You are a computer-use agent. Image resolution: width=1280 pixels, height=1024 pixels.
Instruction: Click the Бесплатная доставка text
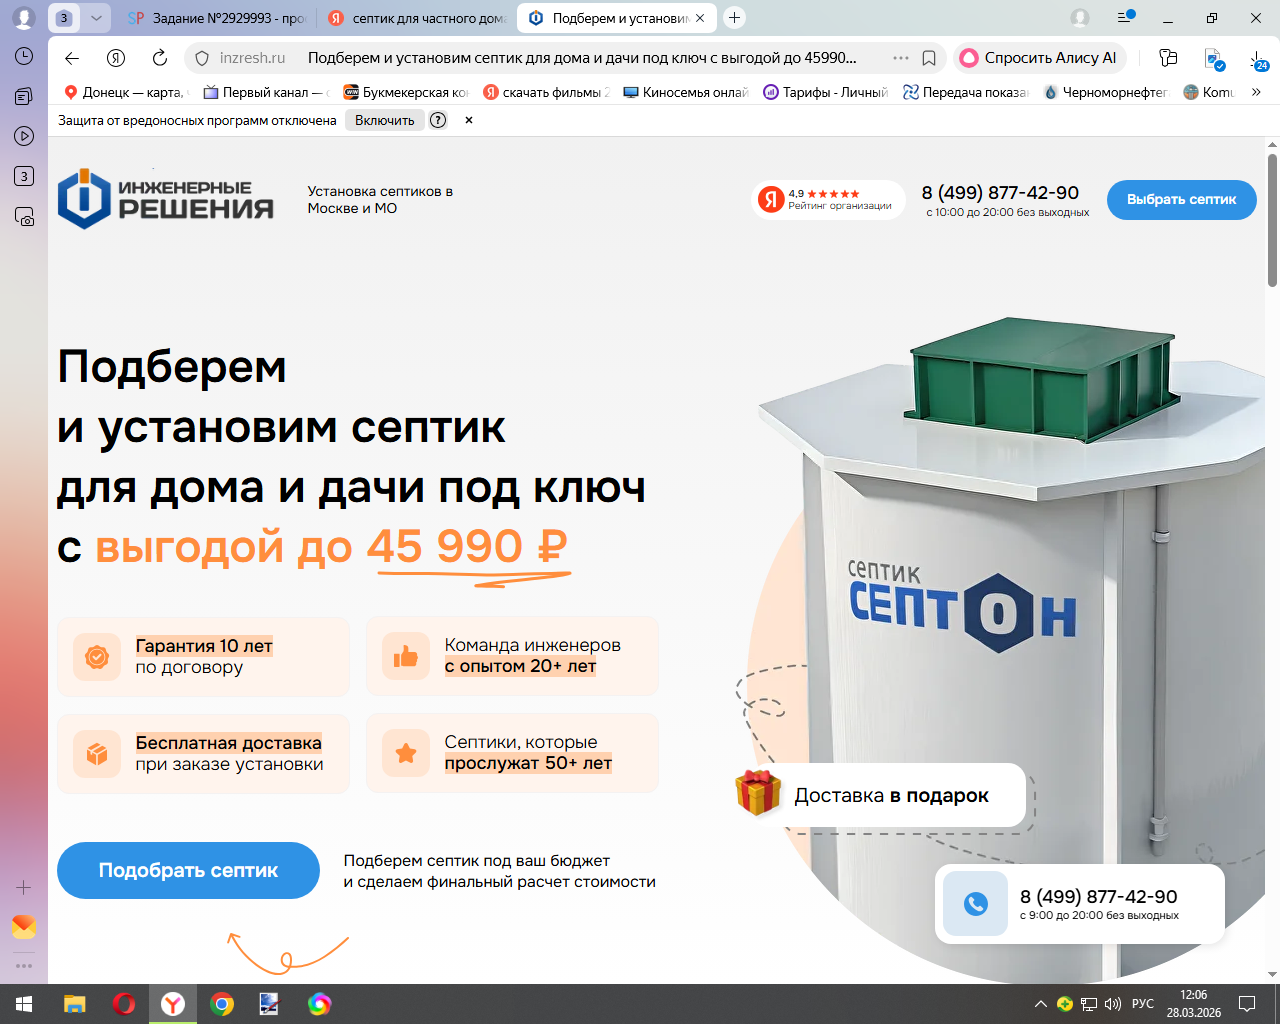229,743
